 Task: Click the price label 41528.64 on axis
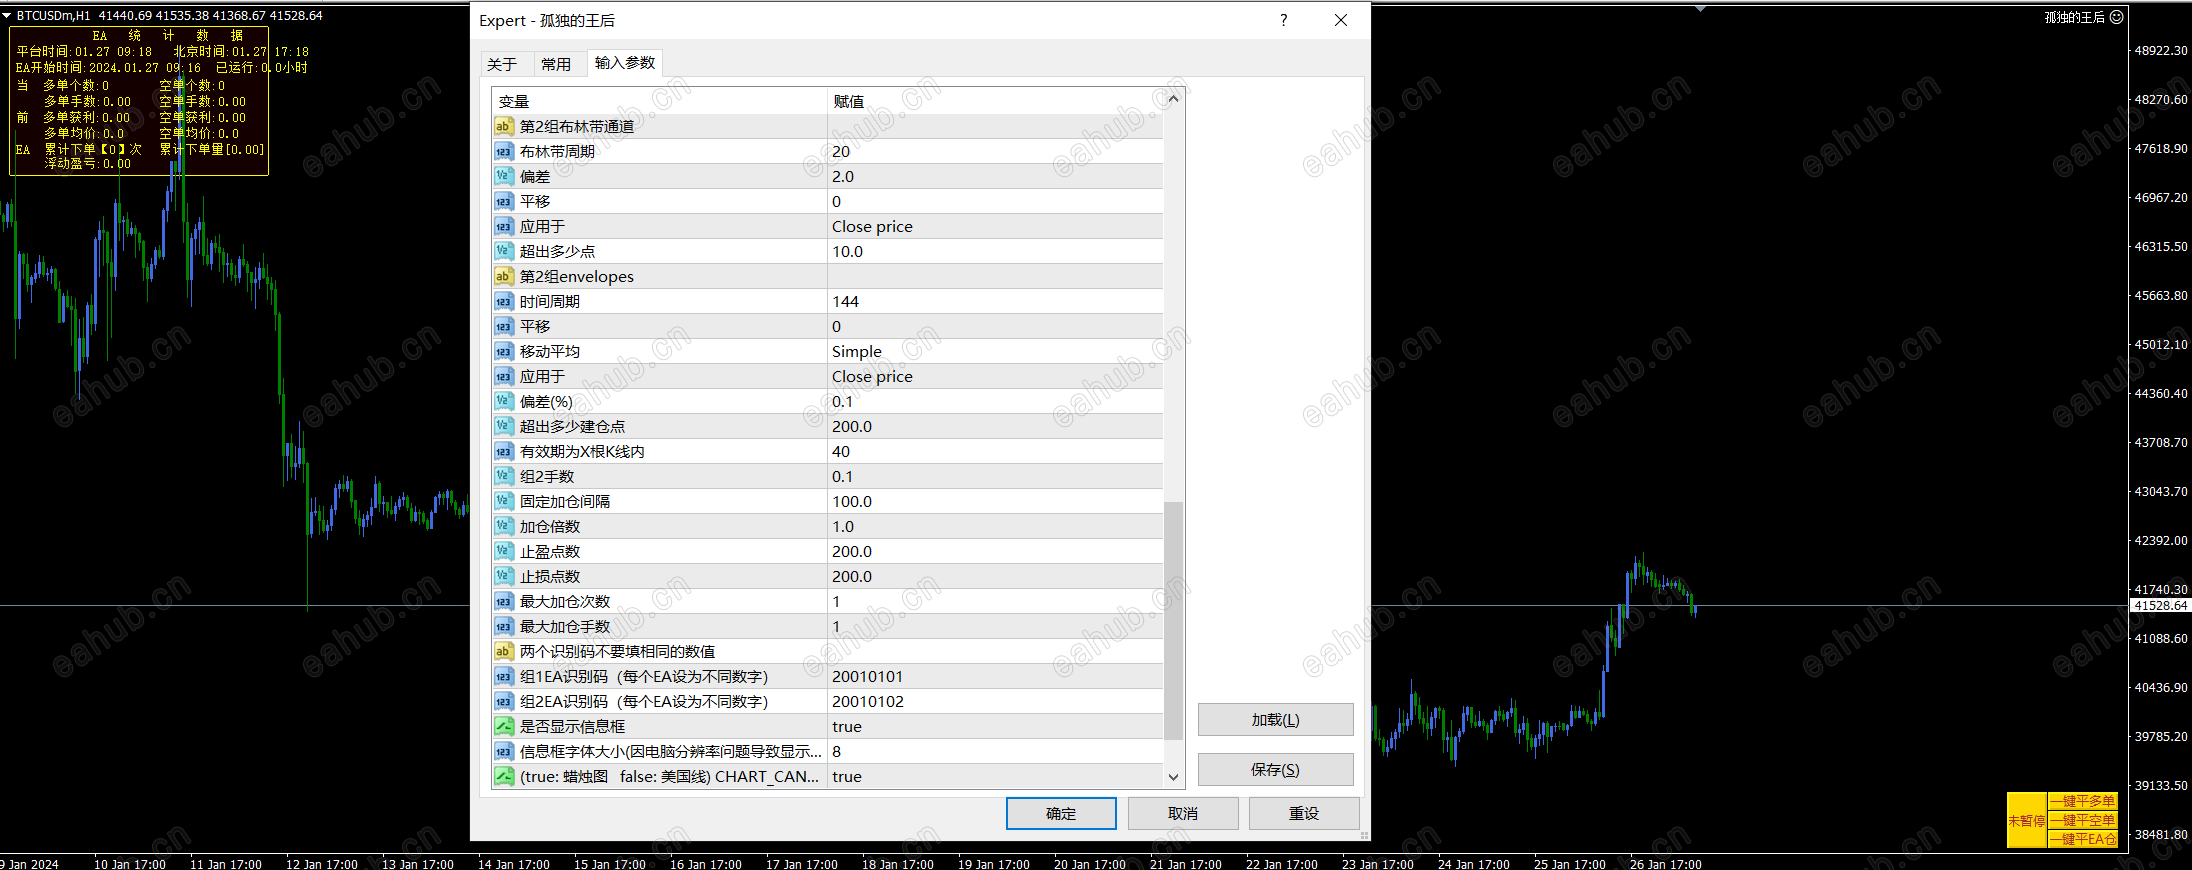coord(2160,606)
